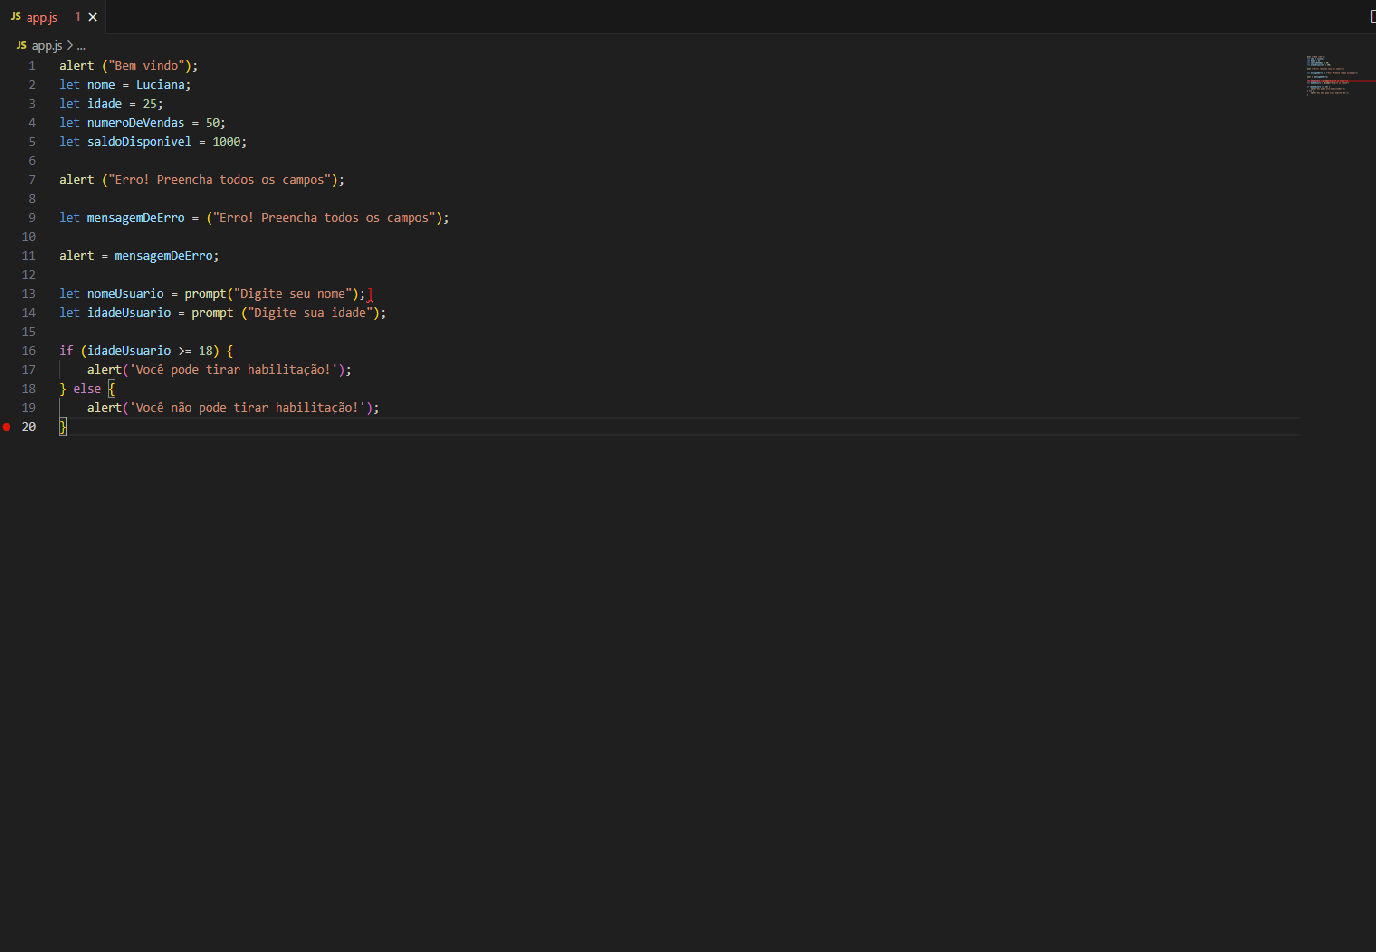Click the prompt "Digite seu nome" string
1376x952 pixels.
coord(293,294)
